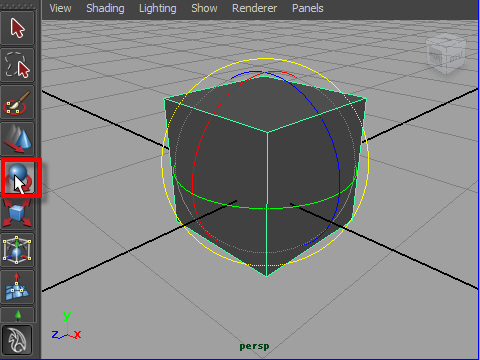Activate the Universal Manipulator tool
The width and height of the screenshot is (480, 360).
click(x=17, y=250)
